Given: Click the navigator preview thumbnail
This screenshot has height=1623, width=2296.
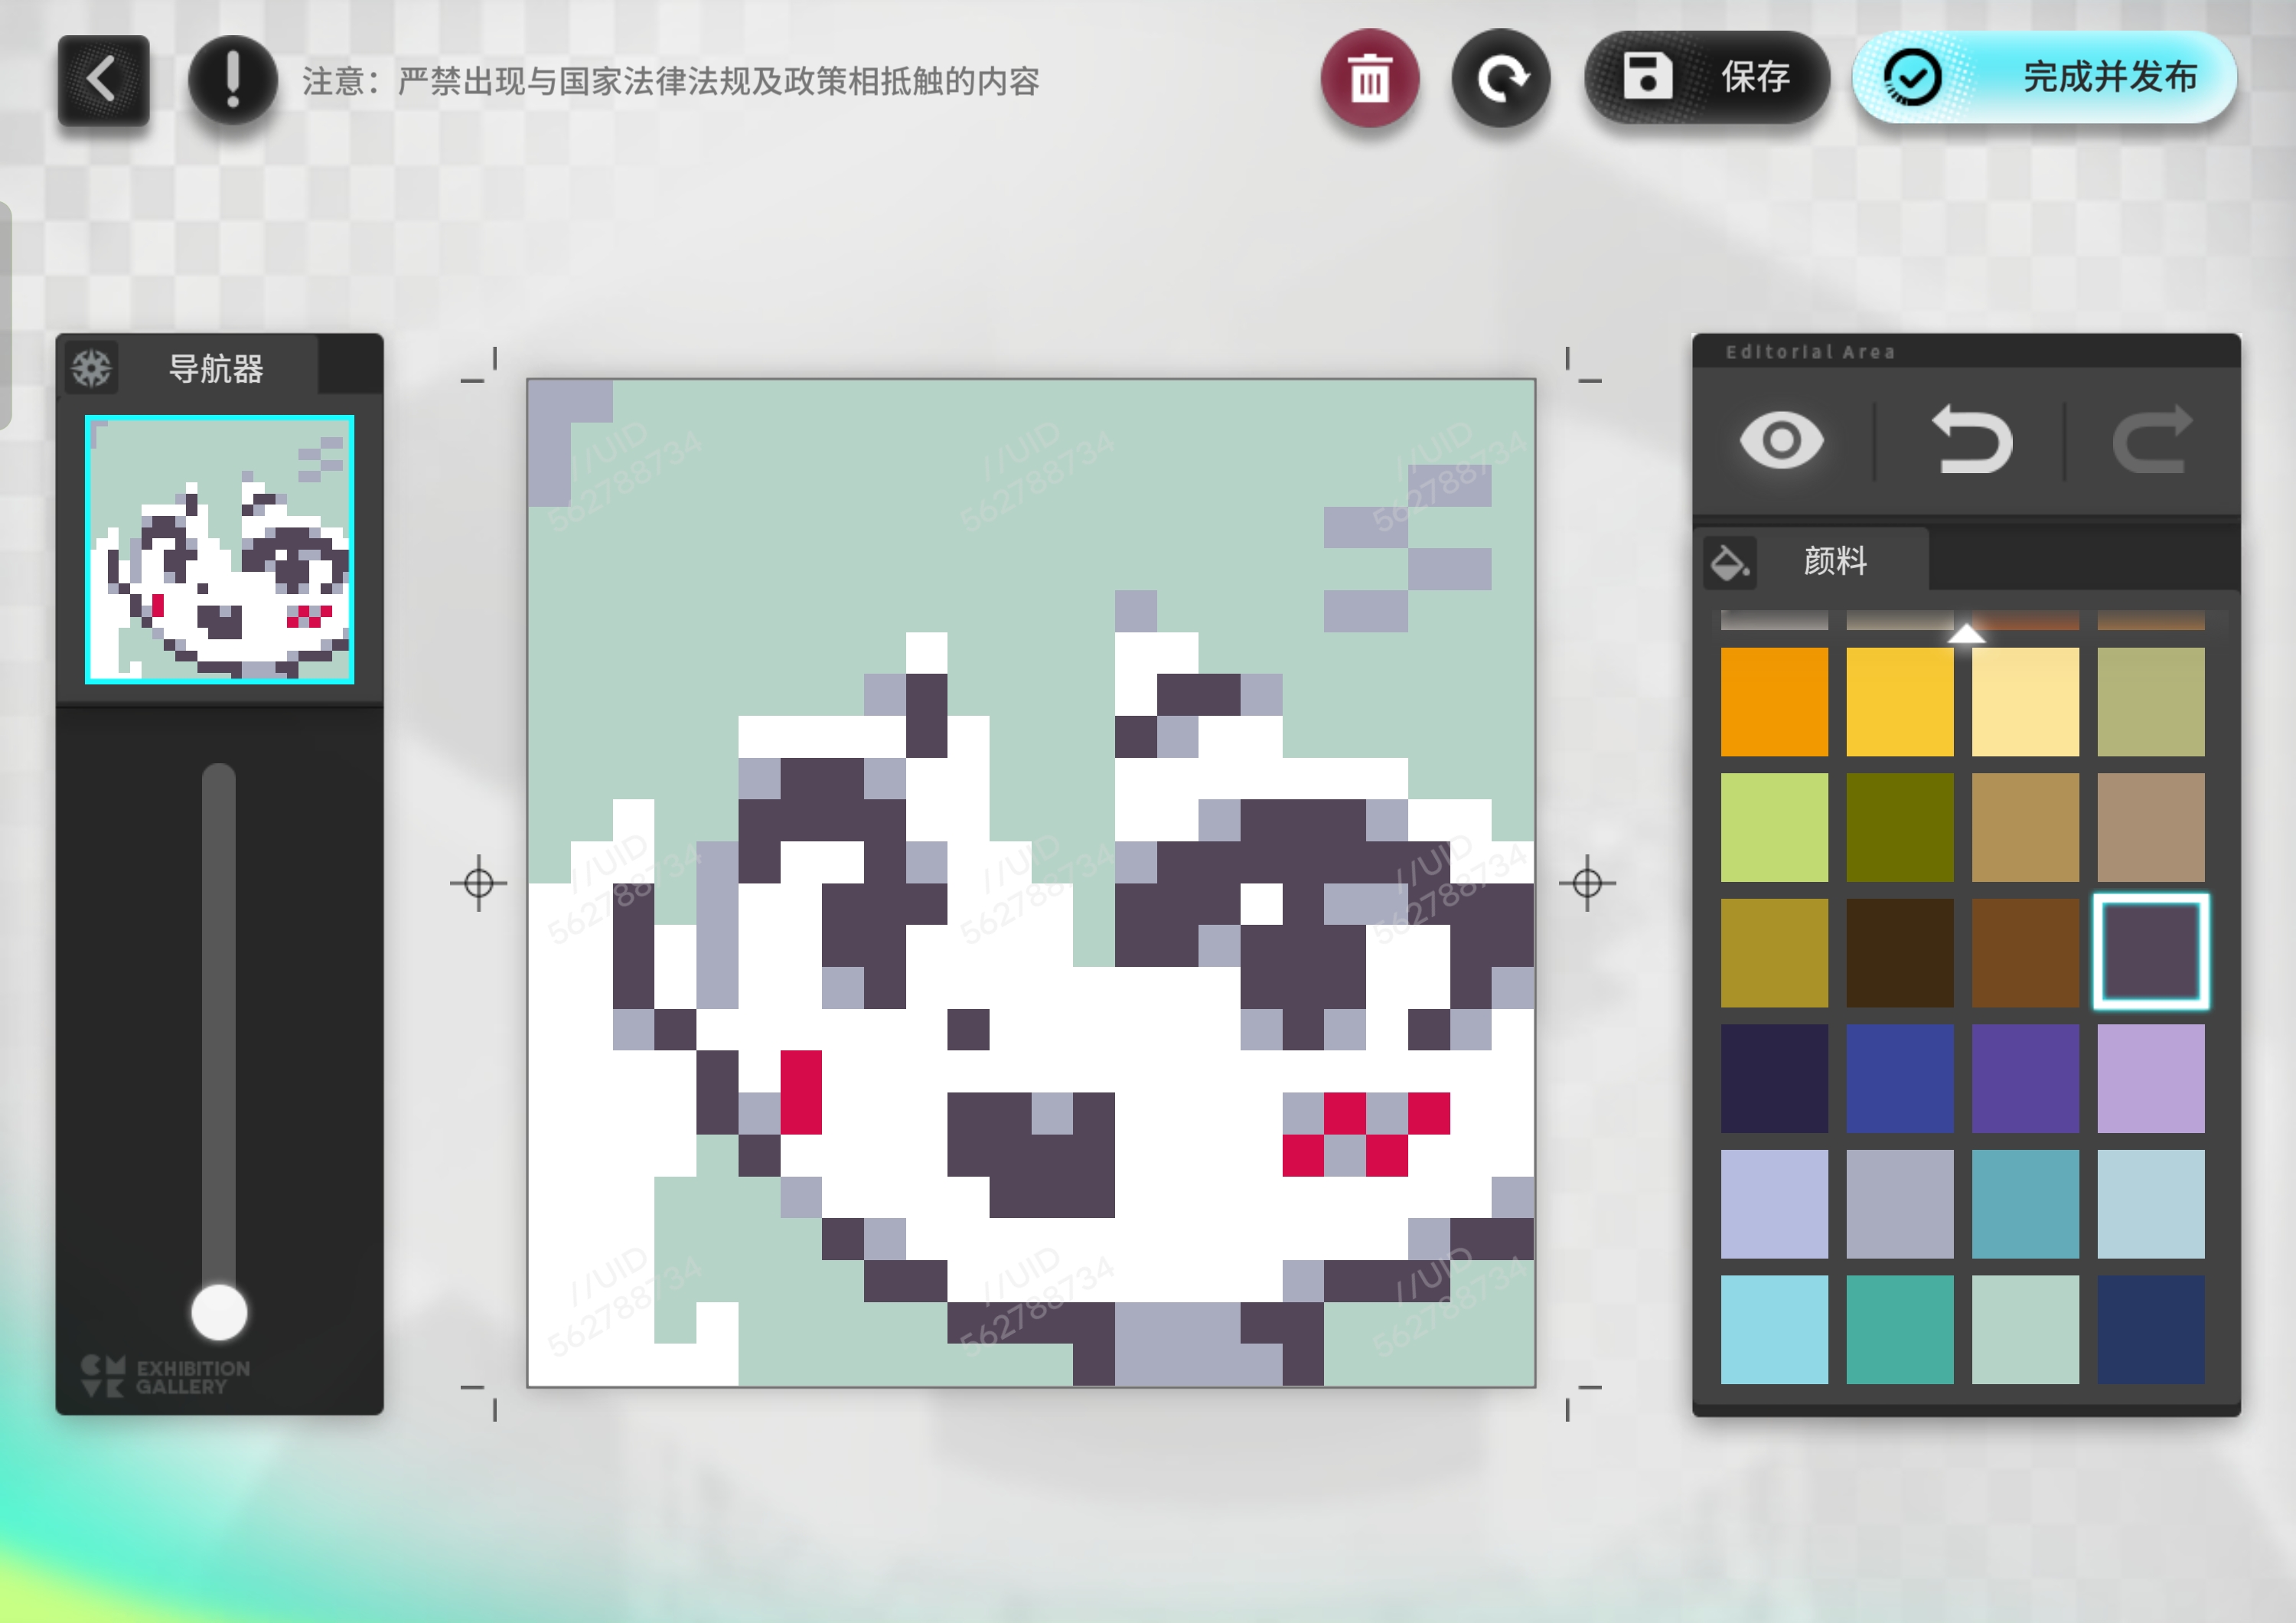Looking at the screenshot, I should [219, 549].
